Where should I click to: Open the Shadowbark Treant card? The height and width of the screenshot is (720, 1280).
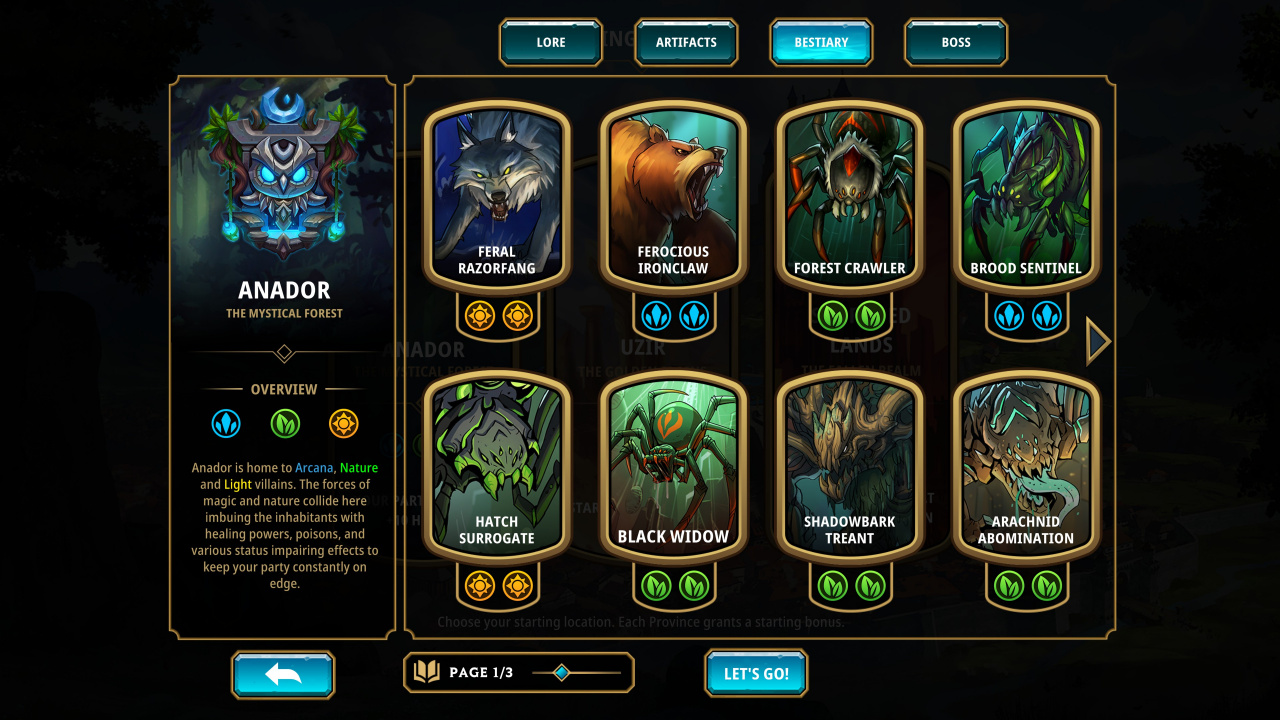coord(850,466)
